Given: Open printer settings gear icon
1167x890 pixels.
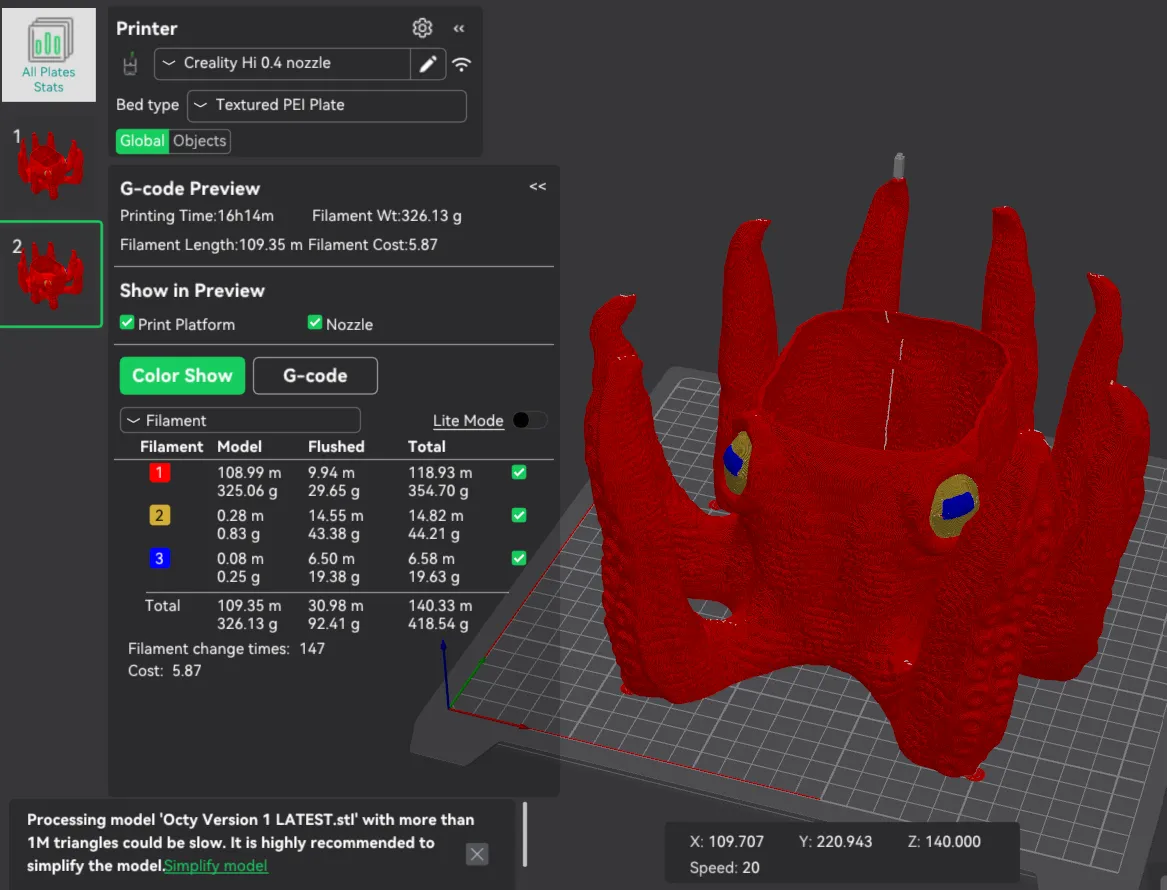Looking at the screenshot, I should click(x=422, y=28).
